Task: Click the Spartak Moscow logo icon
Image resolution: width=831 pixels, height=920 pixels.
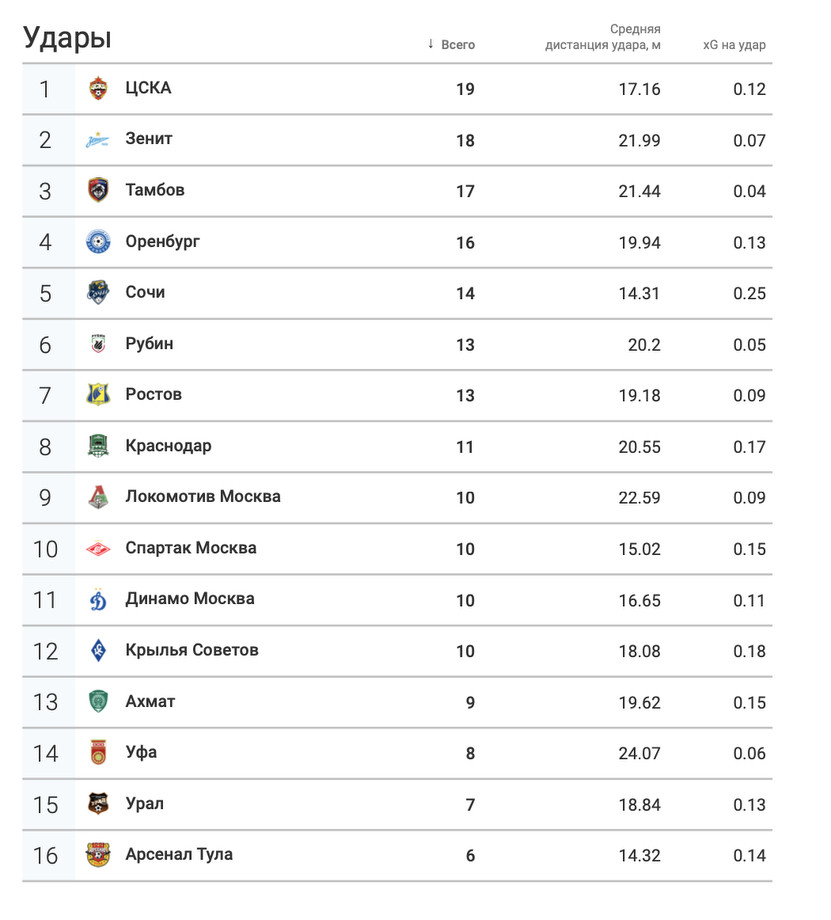Action: click(98, 548)
